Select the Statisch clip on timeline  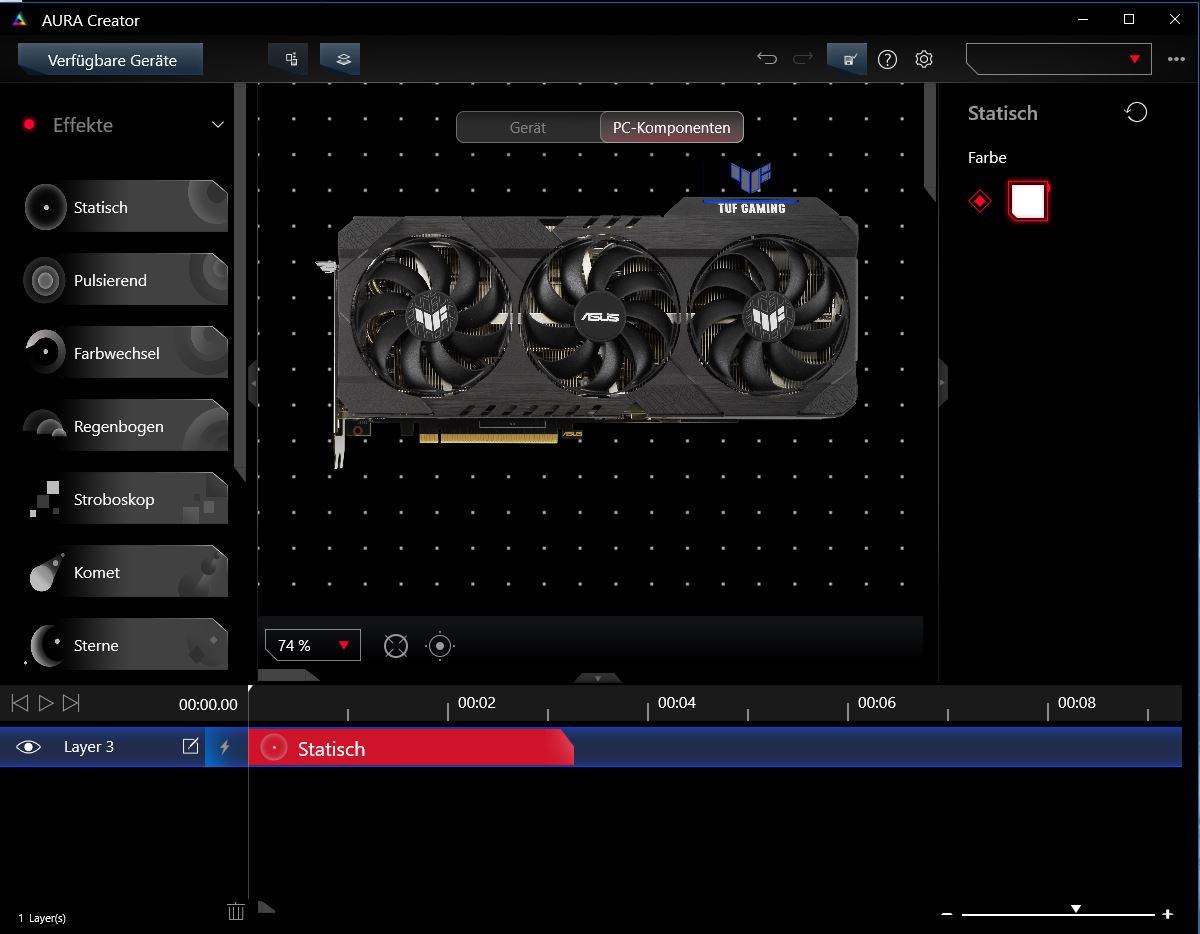(x=411, y=748)
